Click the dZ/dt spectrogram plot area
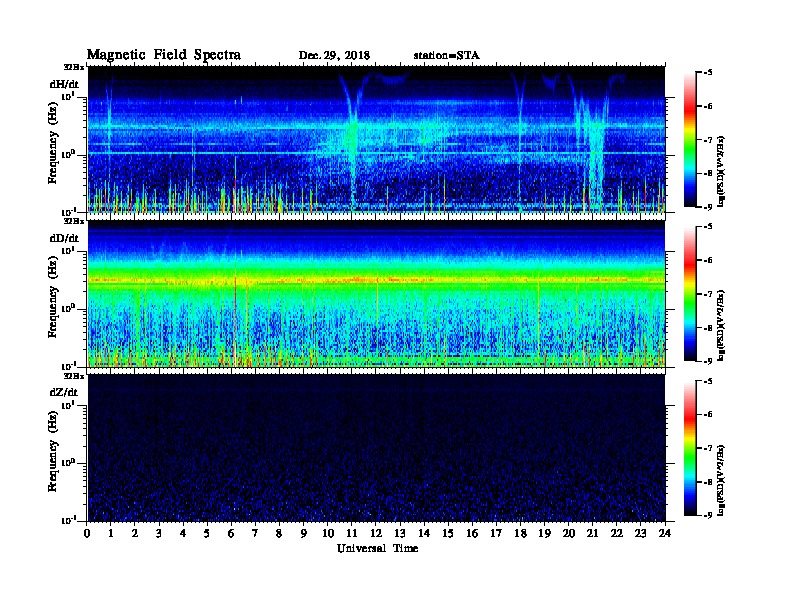This screenshot has width=792, height=612. (x=376, y=447)
